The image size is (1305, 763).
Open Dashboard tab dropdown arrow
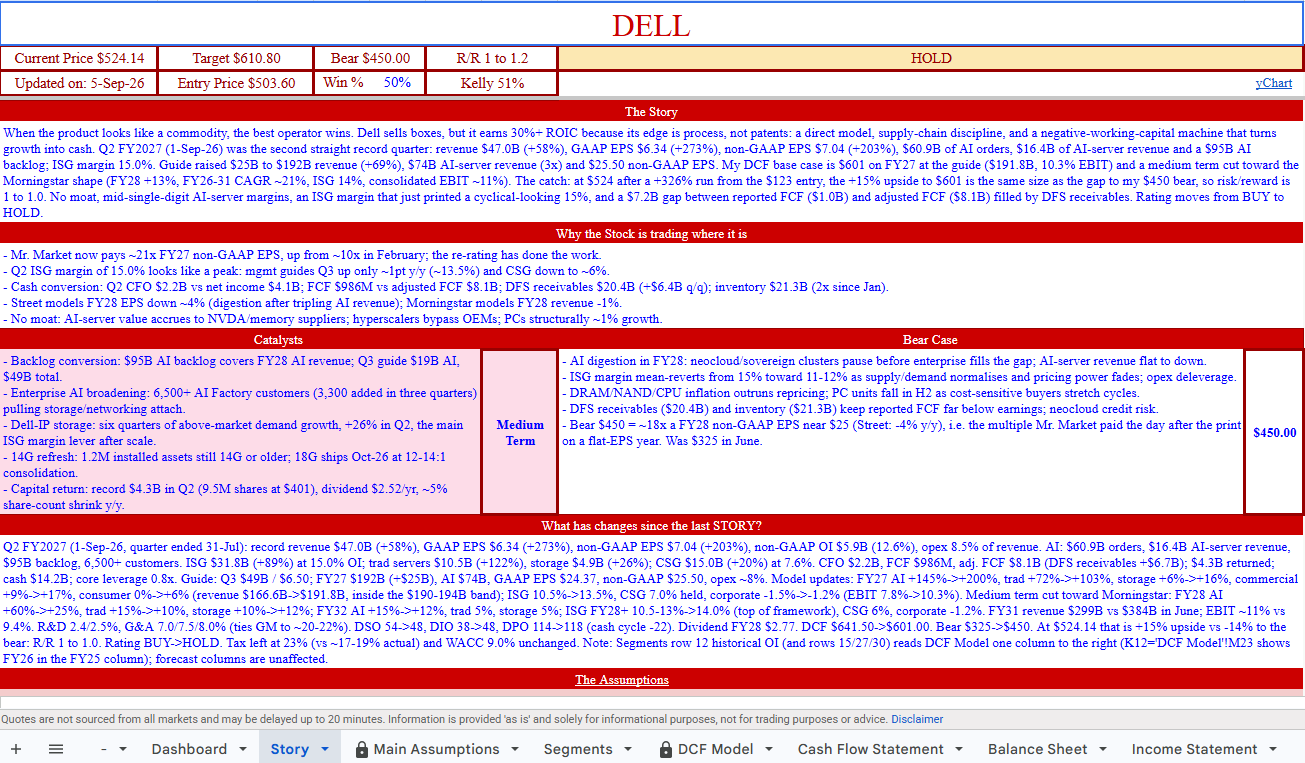tap(243, 749)
